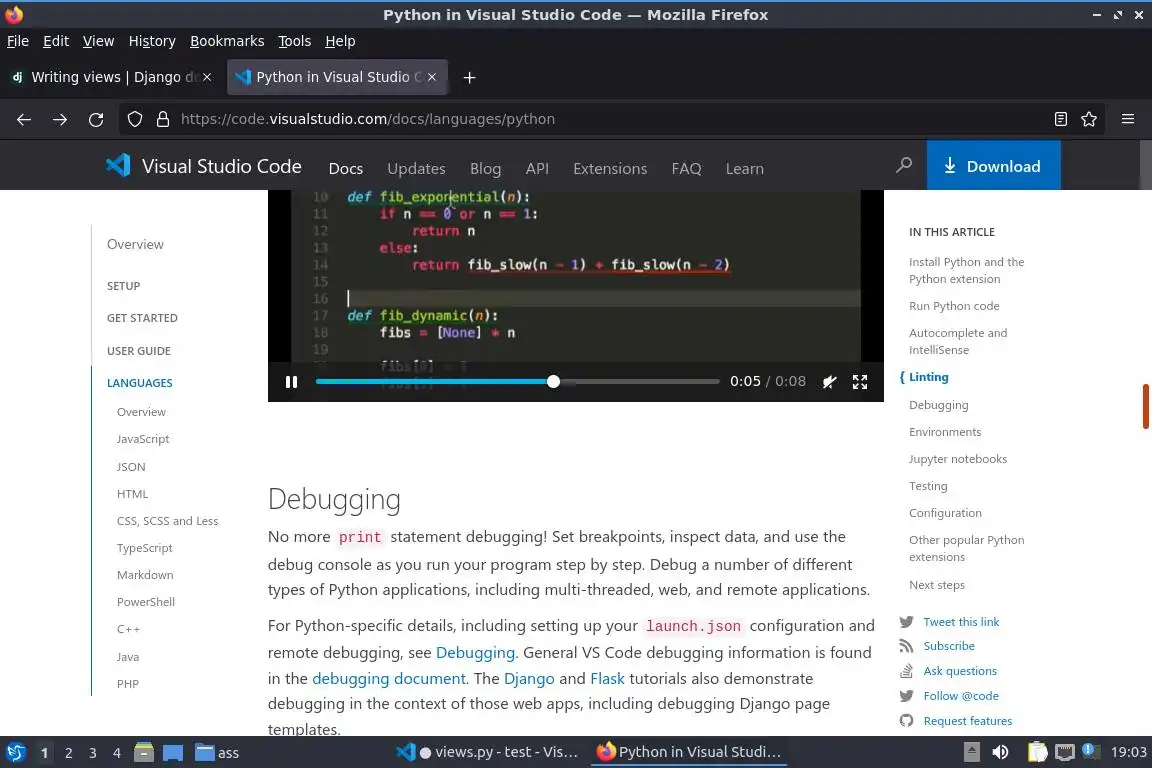Click Follow @code Twitter icon
Viewport: 1152px width, 768px height.
[907, 696]
